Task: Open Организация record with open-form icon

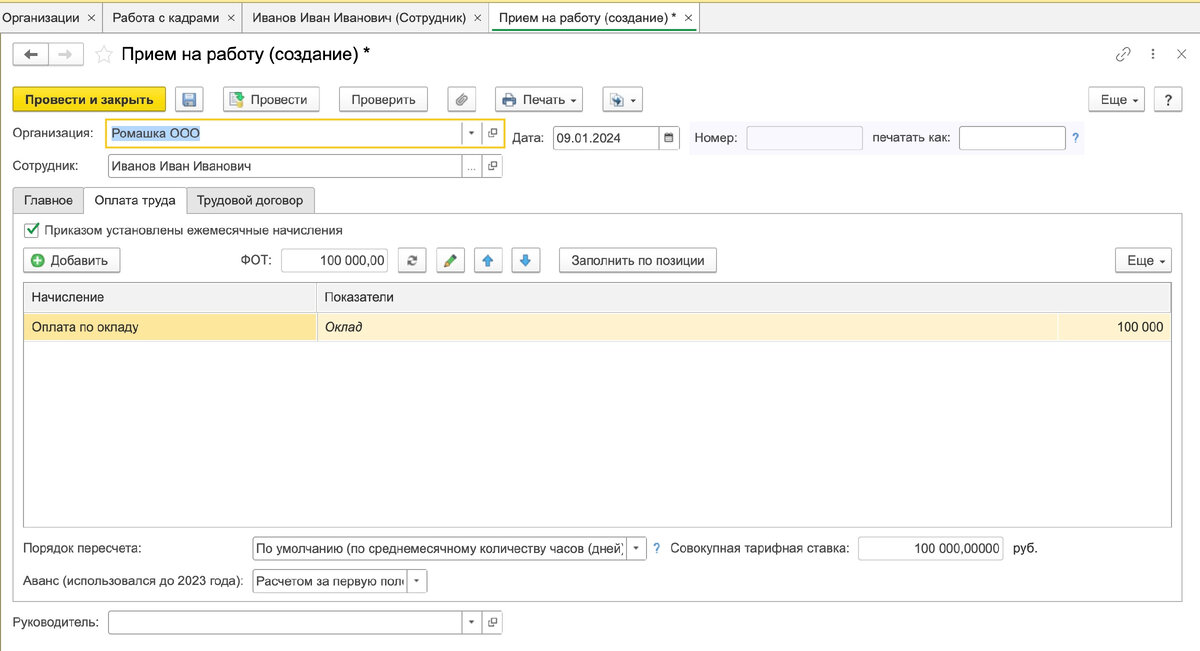Action: 493,134
